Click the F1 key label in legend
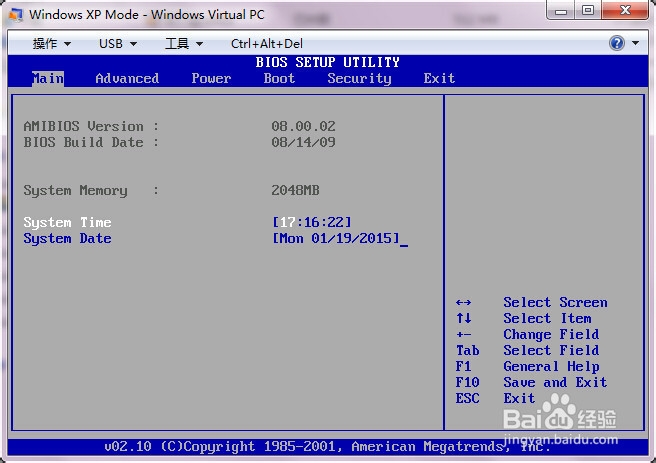Viewport: 656px width, 463px height. [x=464, y=366]
